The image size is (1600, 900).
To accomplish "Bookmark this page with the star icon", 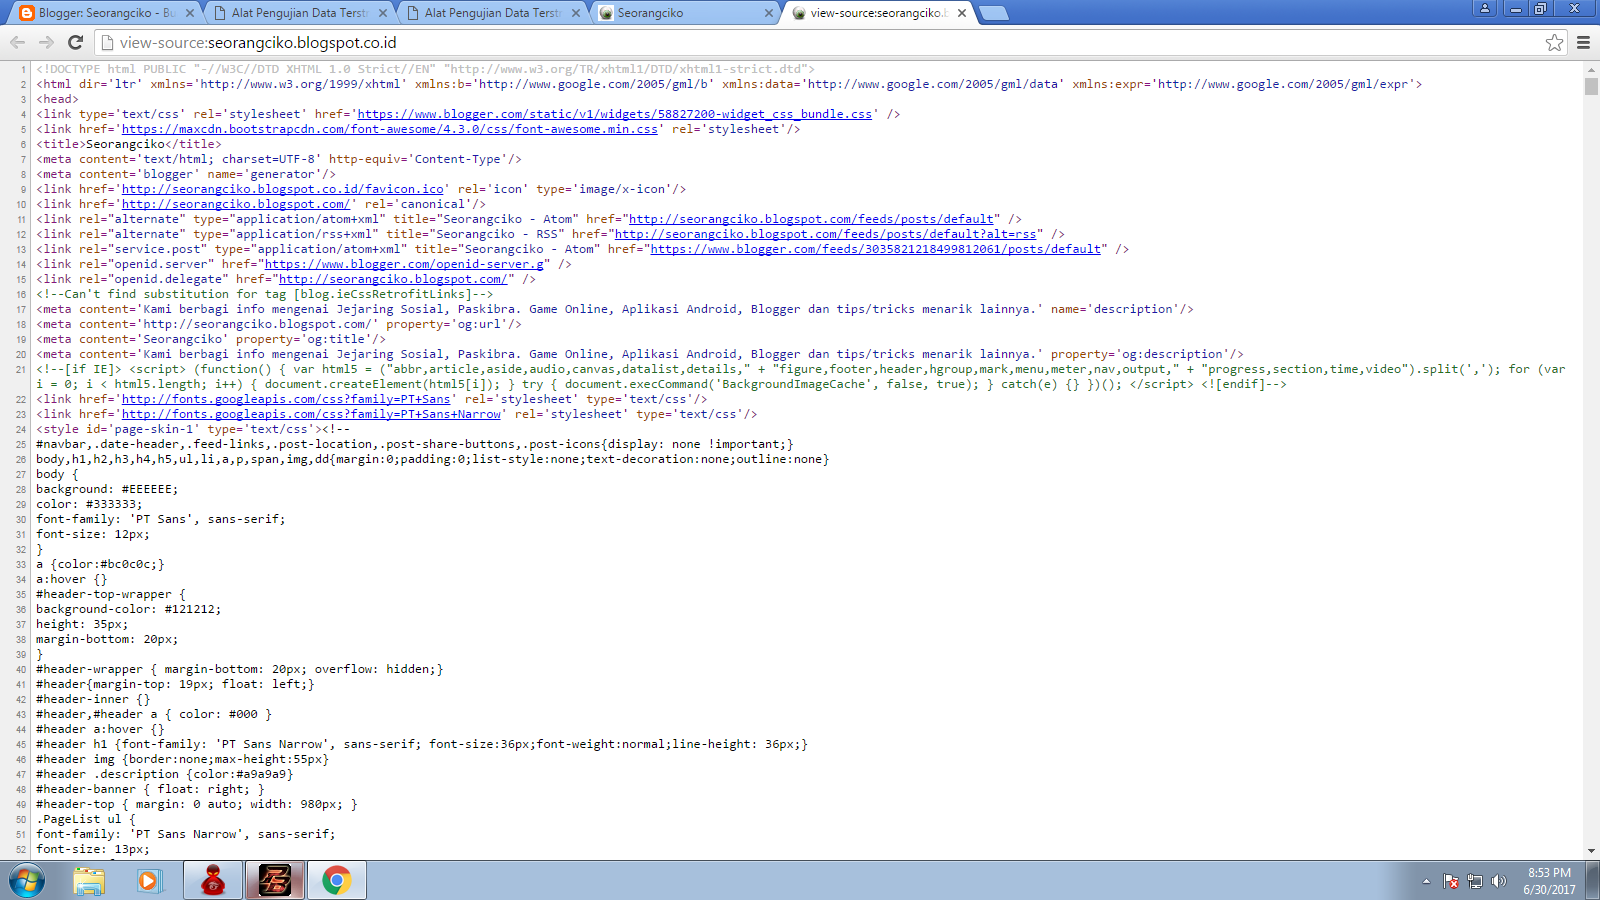I will (x=1554, y=42).
